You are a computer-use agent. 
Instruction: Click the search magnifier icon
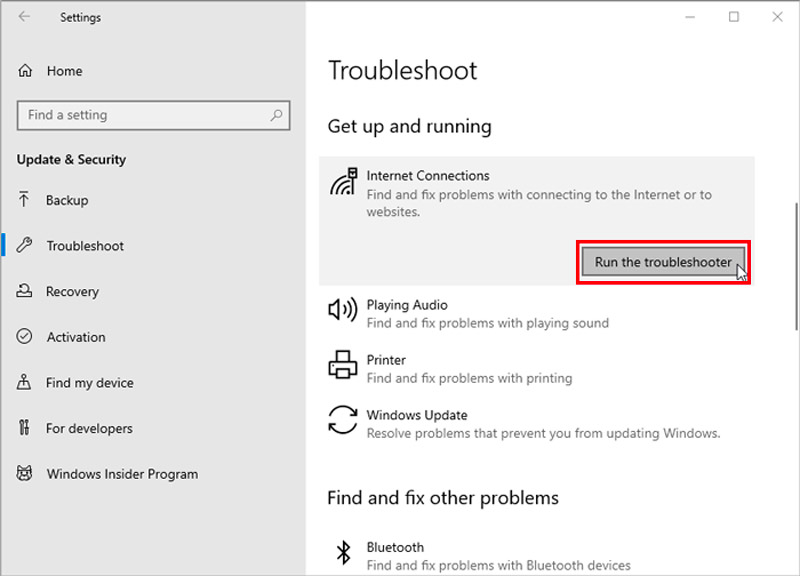[277, 115]
